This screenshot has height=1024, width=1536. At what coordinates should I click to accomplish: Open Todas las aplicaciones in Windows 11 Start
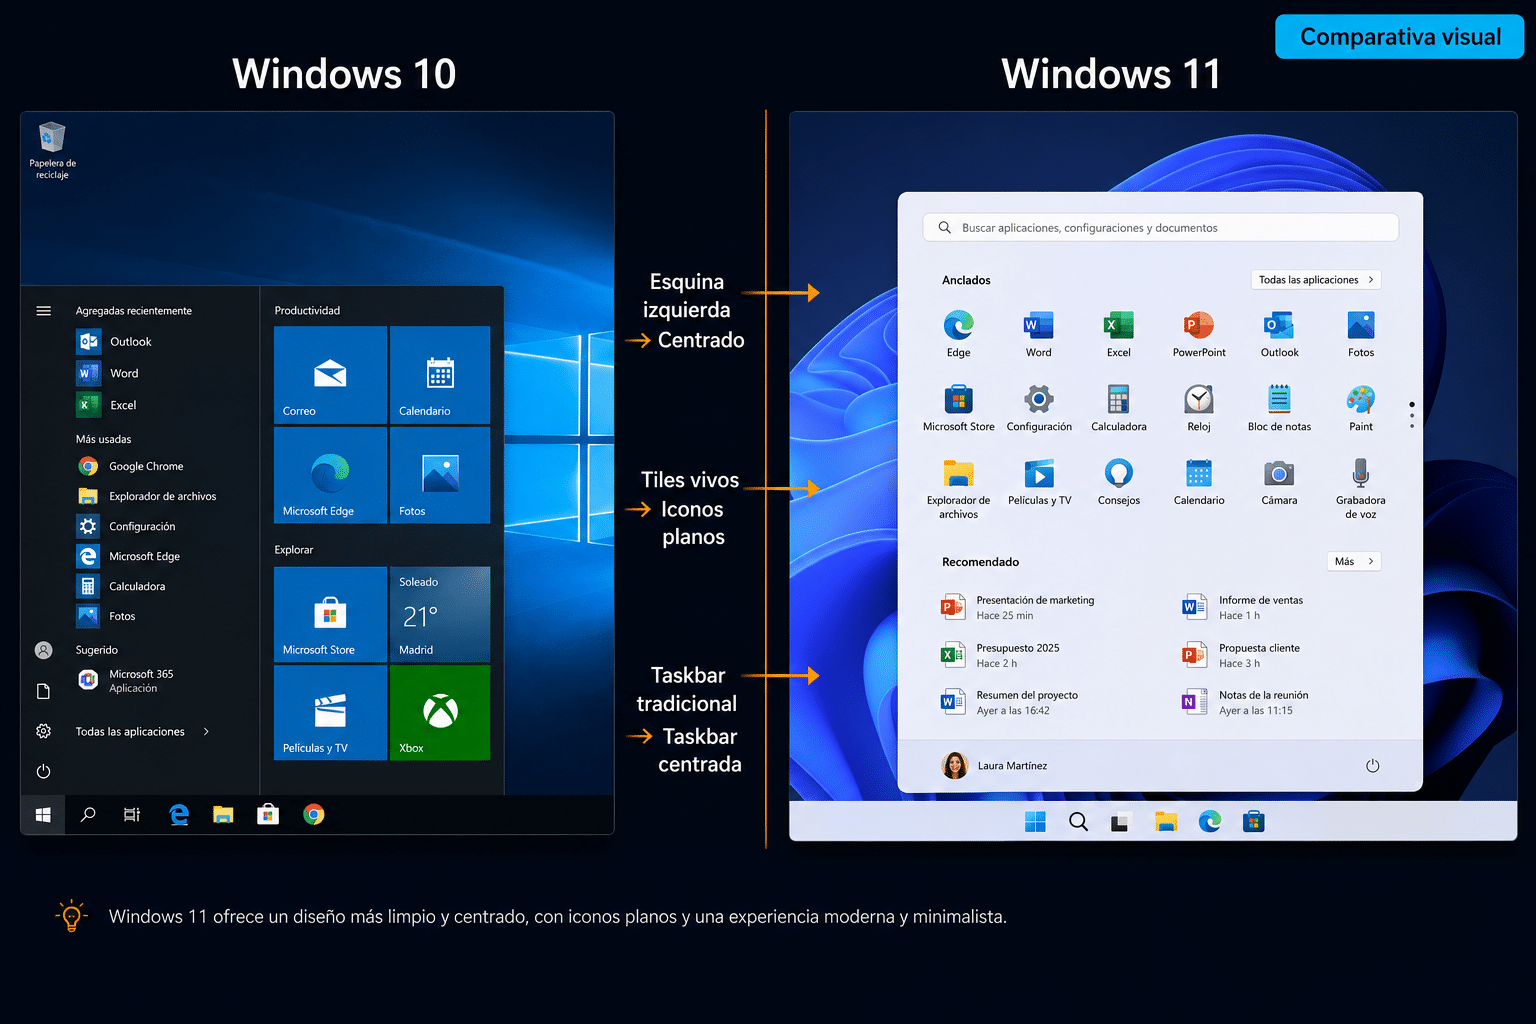tap(1316, 280)
